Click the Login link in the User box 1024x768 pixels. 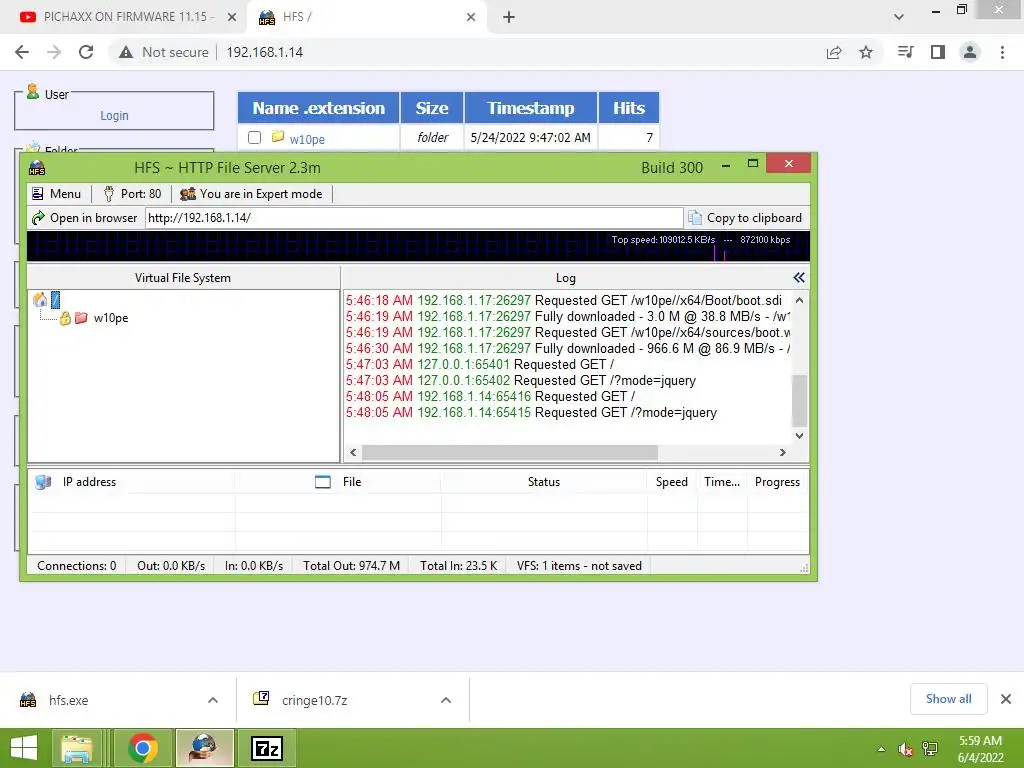click(114, 116)
